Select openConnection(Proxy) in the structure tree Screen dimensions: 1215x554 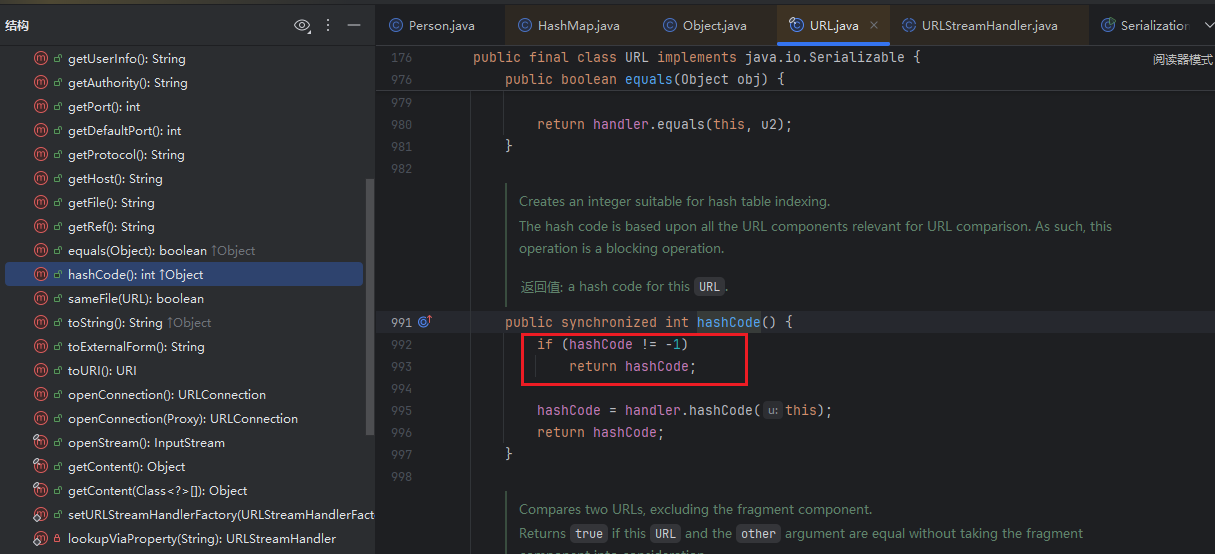point(182,419)
